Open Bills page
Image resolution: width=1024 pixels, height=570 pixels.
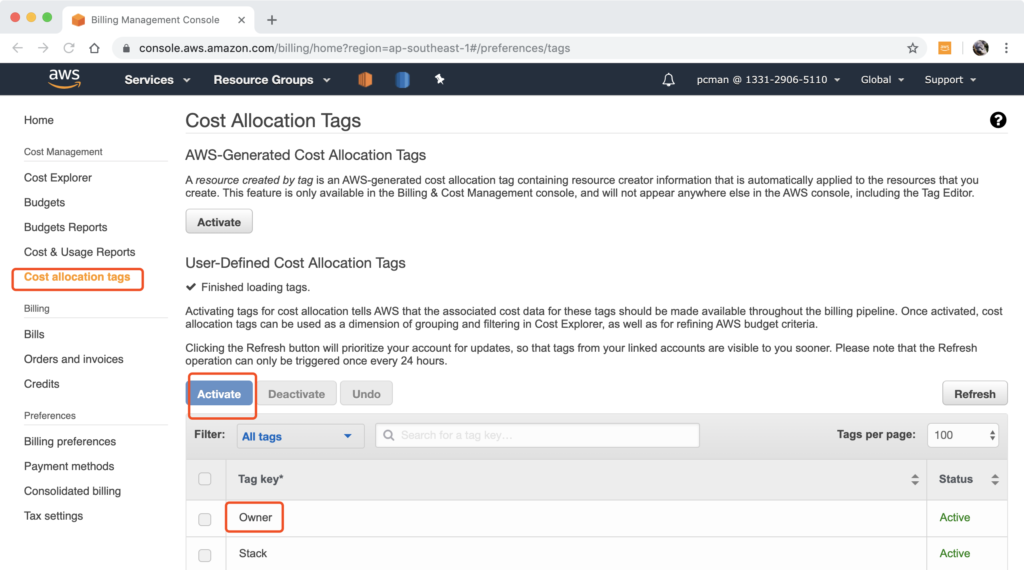click(34, 334)
